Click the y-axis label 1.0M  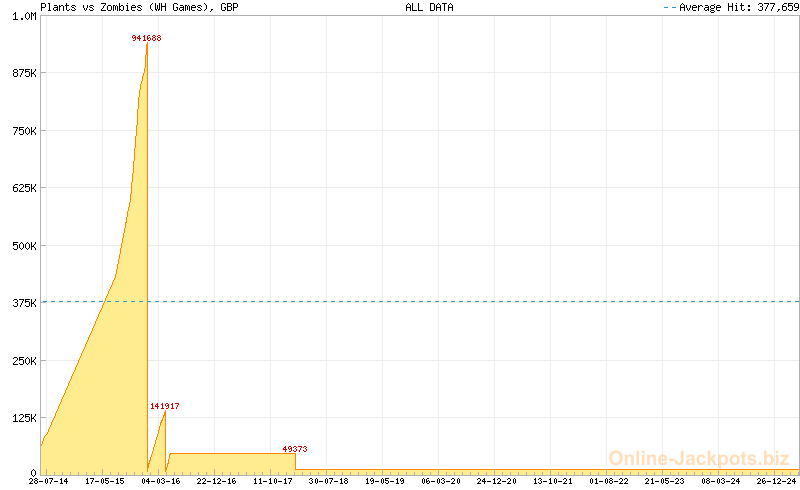[24, 16]
